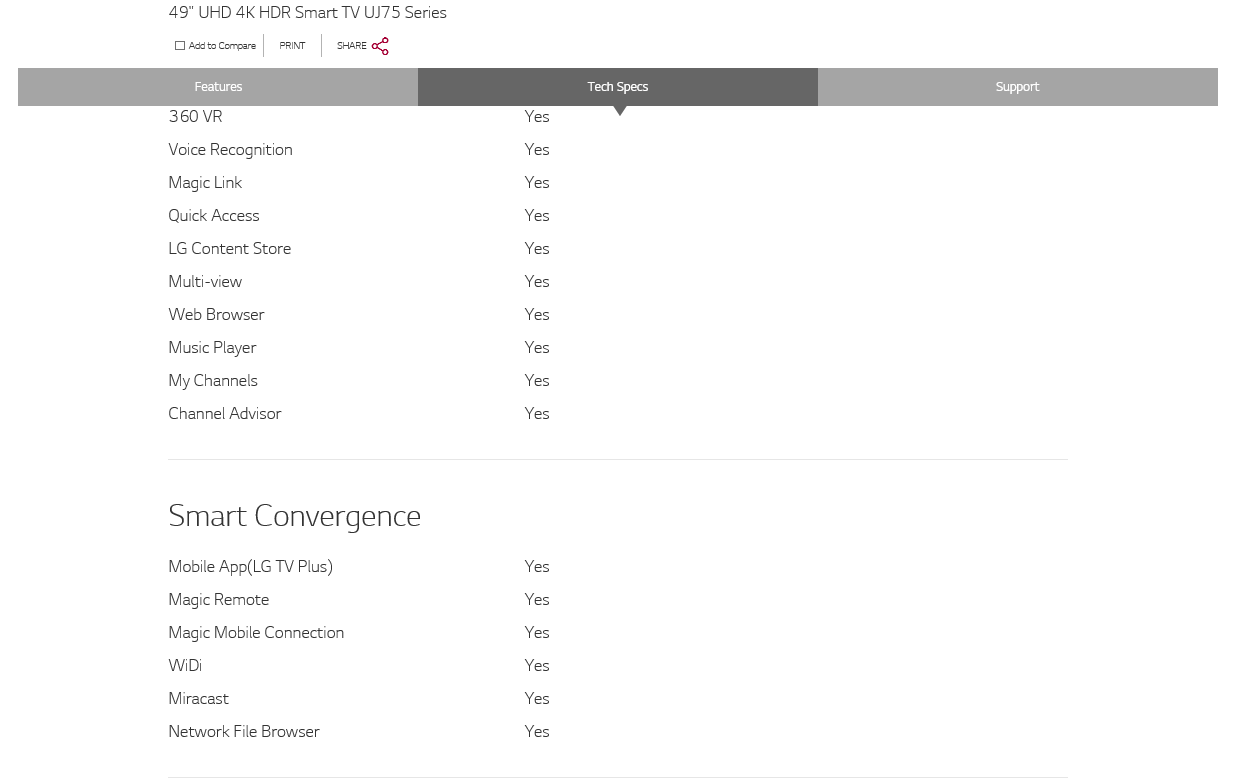Click the product title UJ75 Series
The height and width of the screenshot is (783, 1241).
click(307, 13)
